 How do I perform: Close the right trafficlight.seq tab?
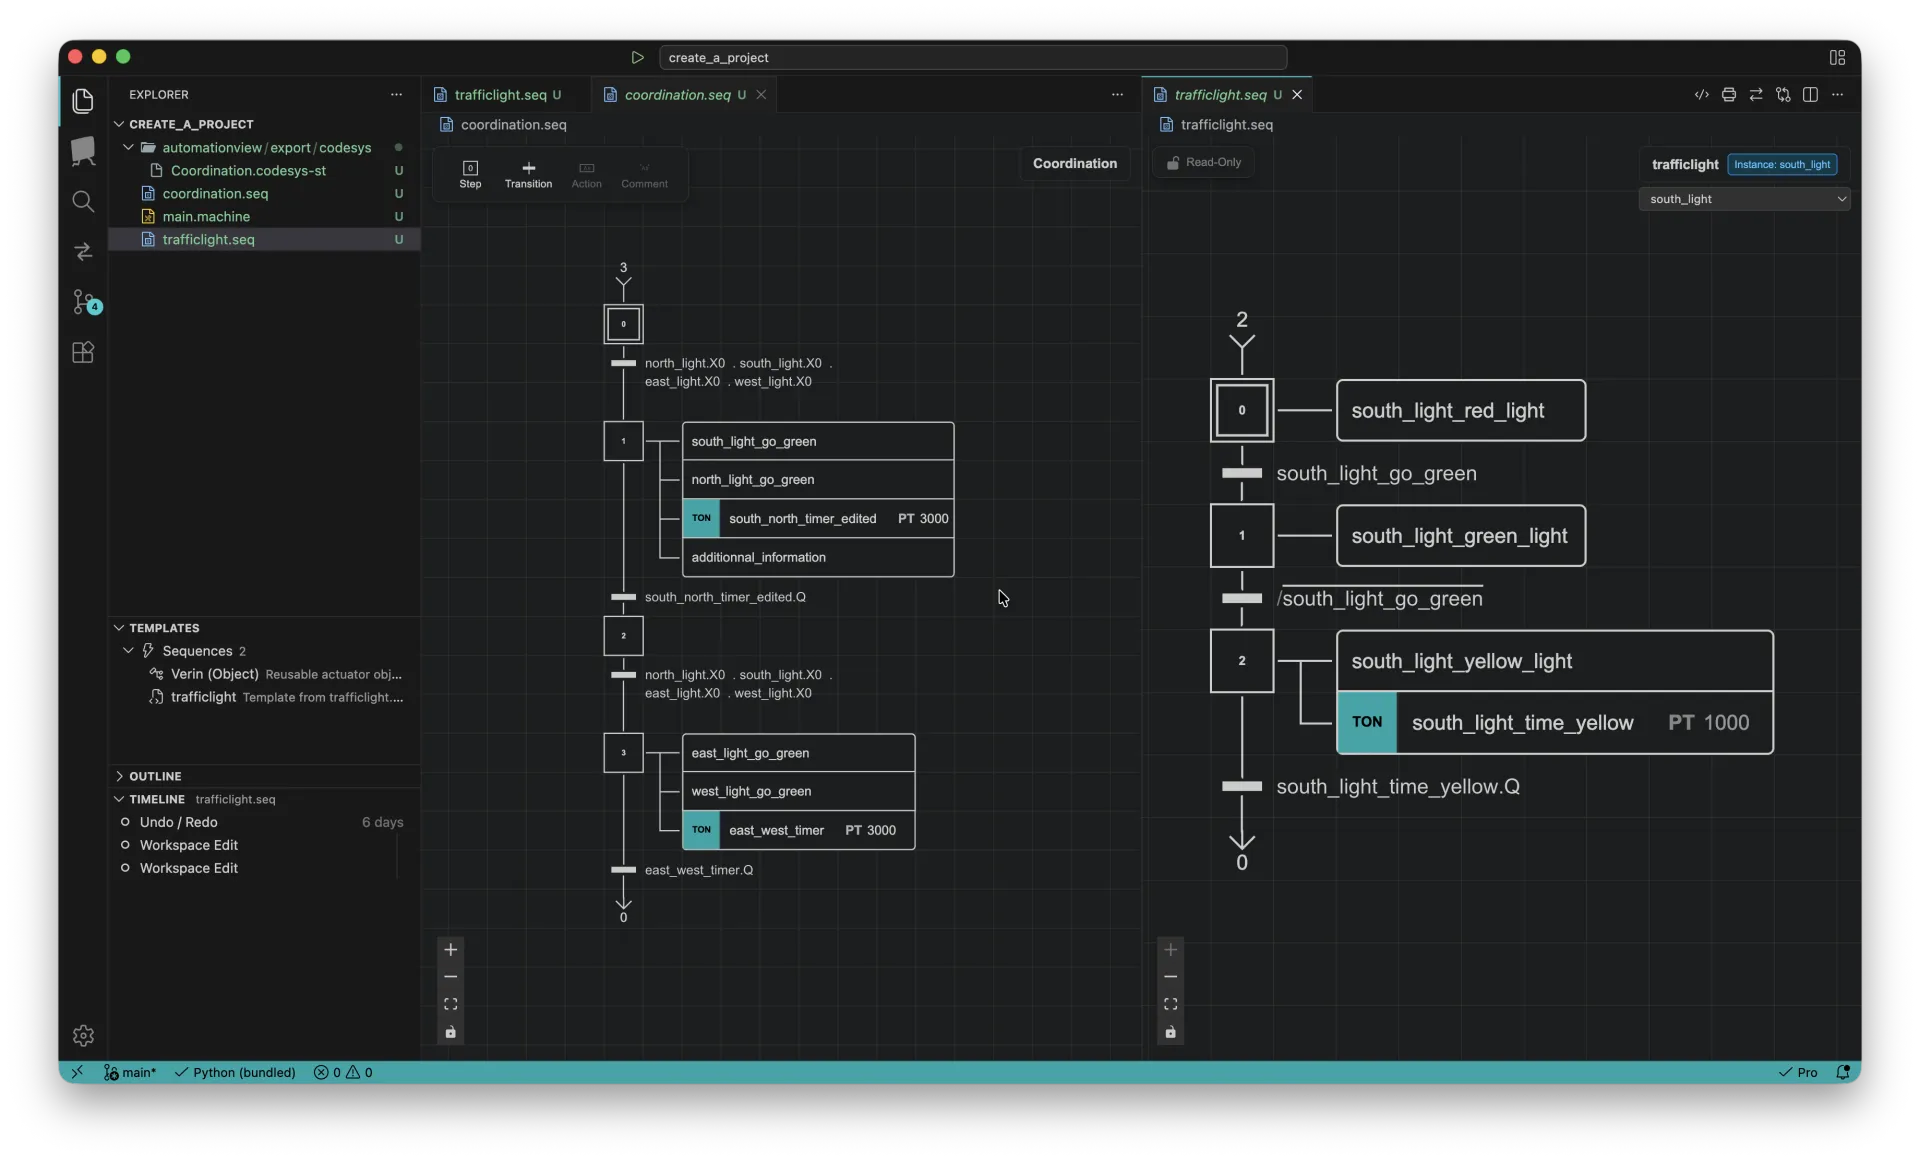(1297, 95)
